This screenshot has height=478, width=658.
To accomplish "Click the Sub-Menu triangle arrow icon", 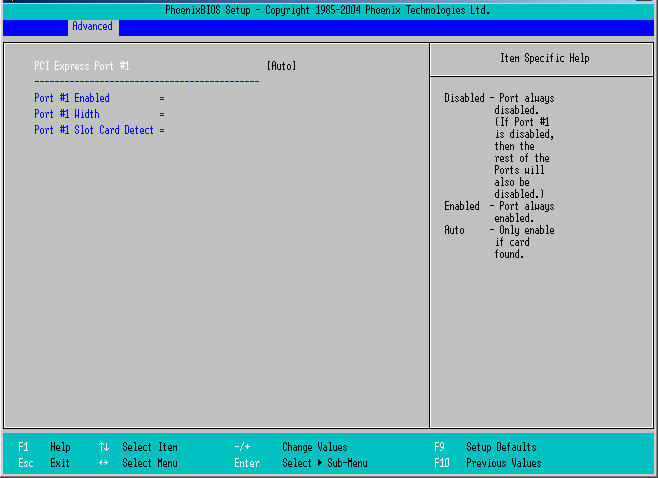I will coord(320,463).
